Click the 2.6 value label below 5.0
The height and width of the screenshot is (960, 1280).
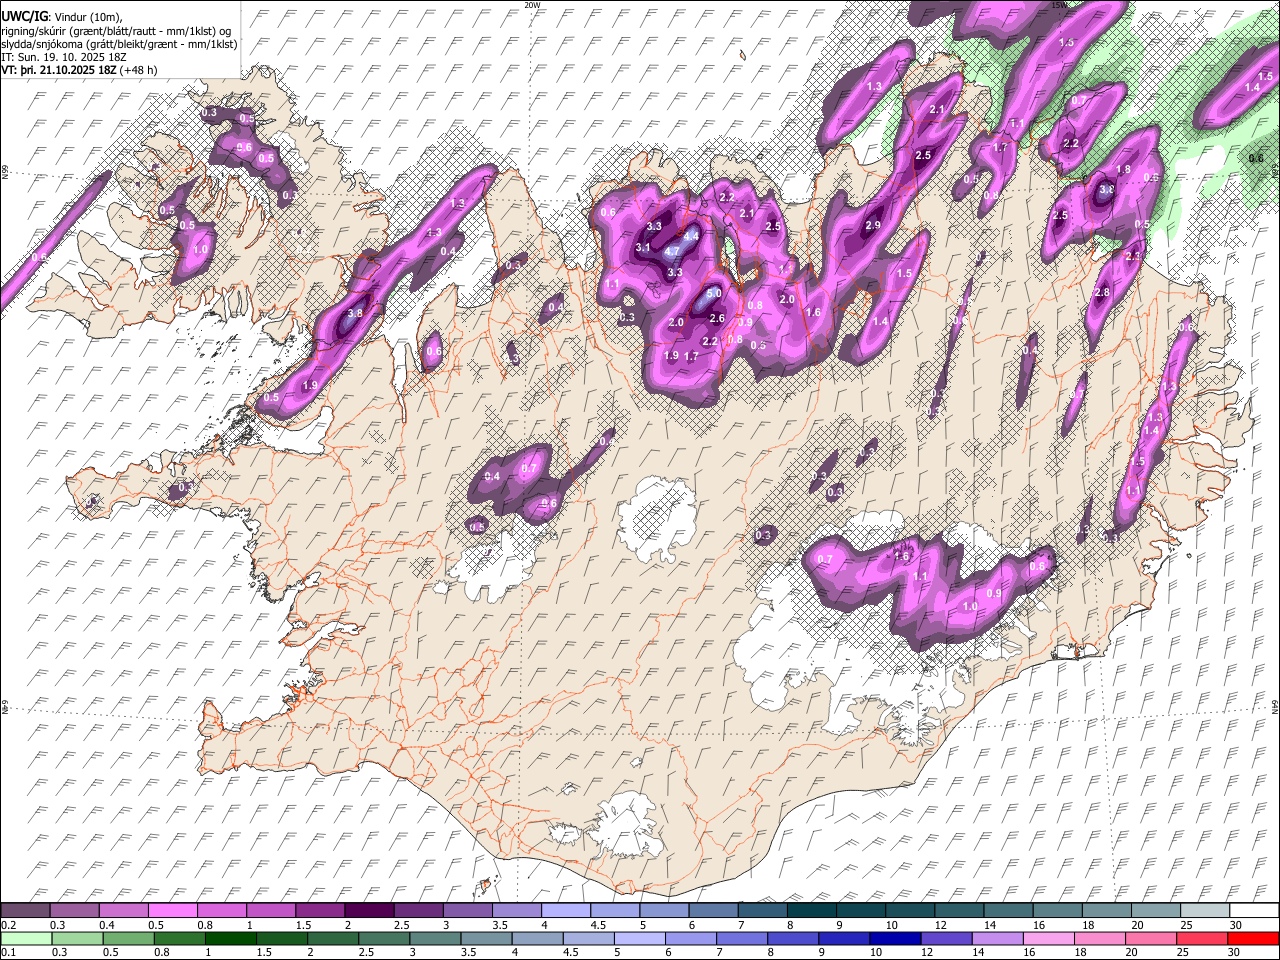pyautogui.click(x=717, y=318)
